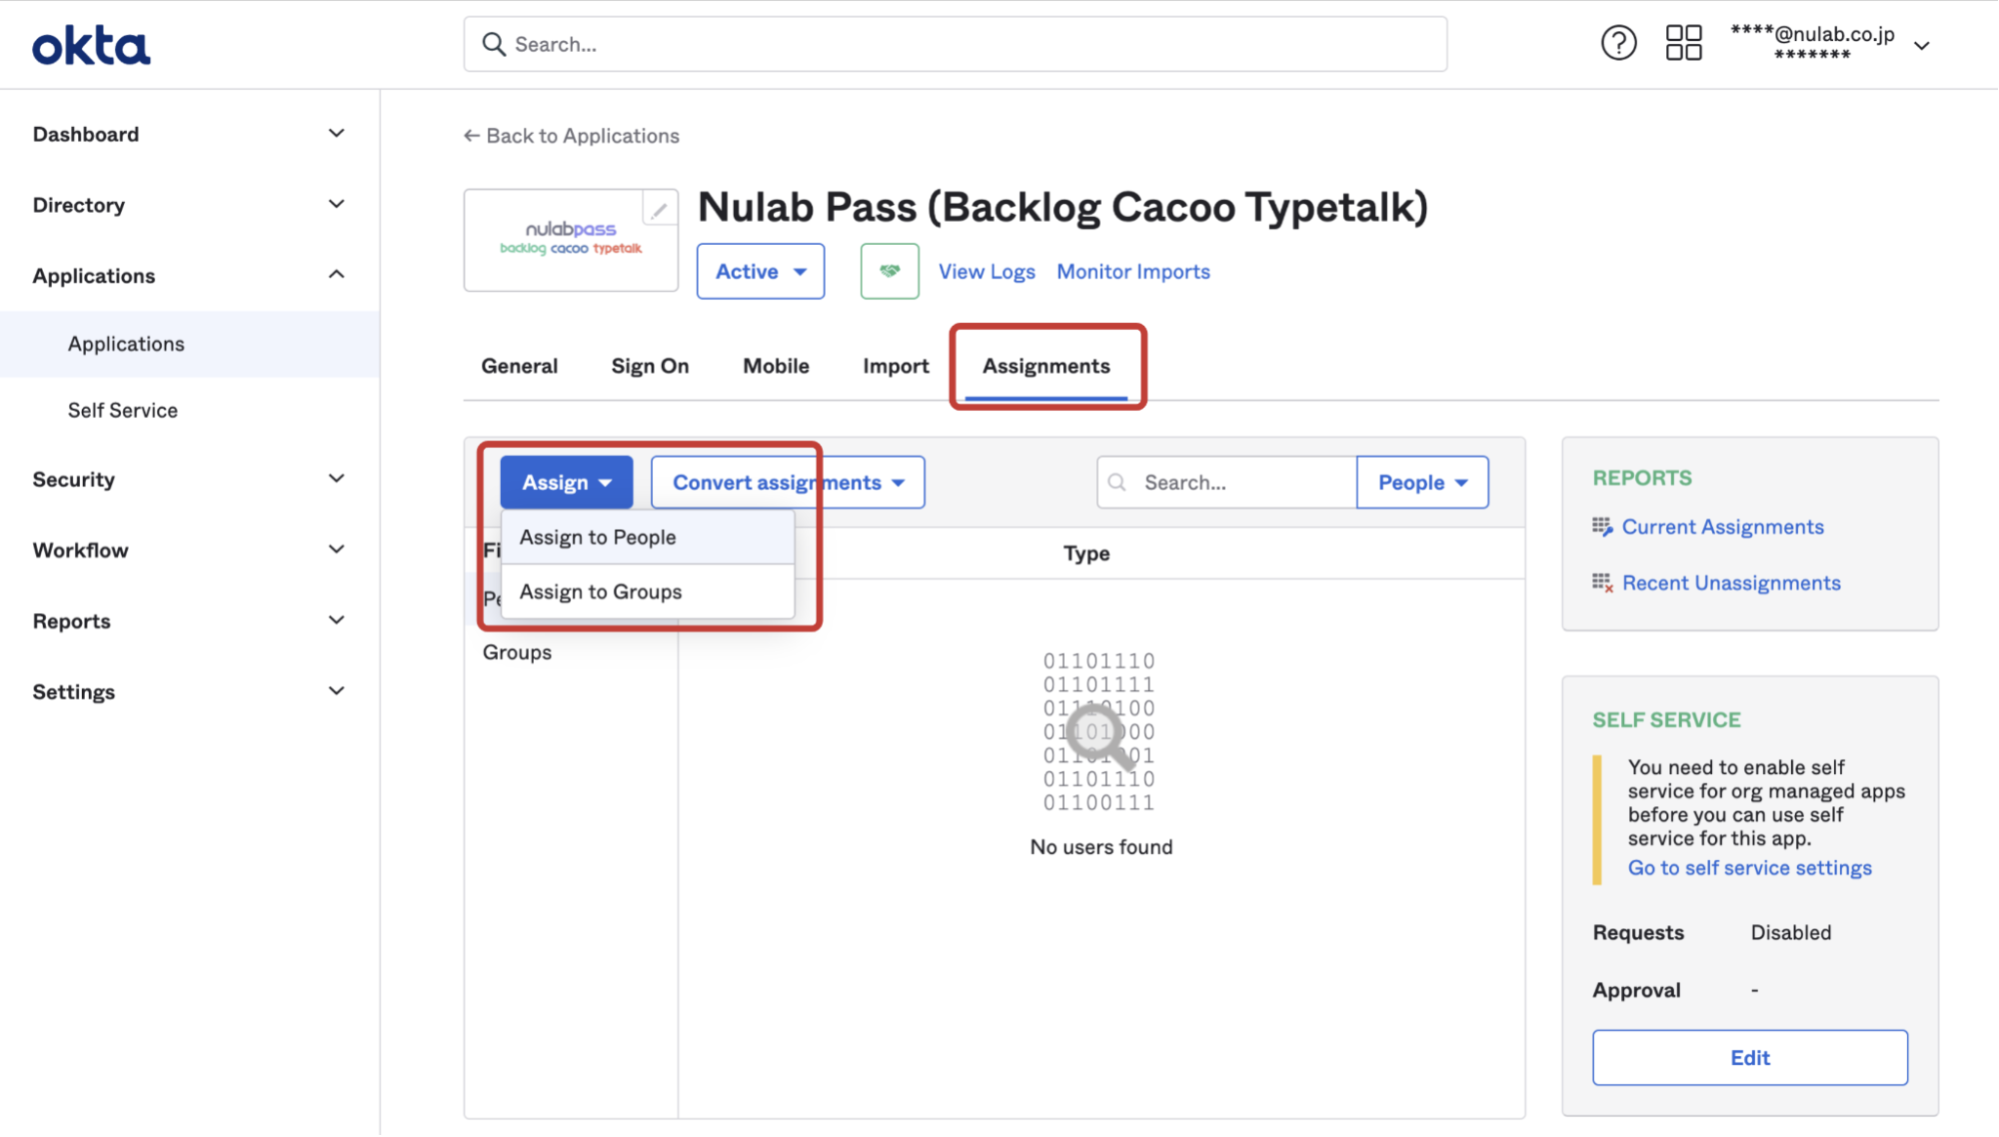
Task: Click the Okta logo
Action: (91, 46)
